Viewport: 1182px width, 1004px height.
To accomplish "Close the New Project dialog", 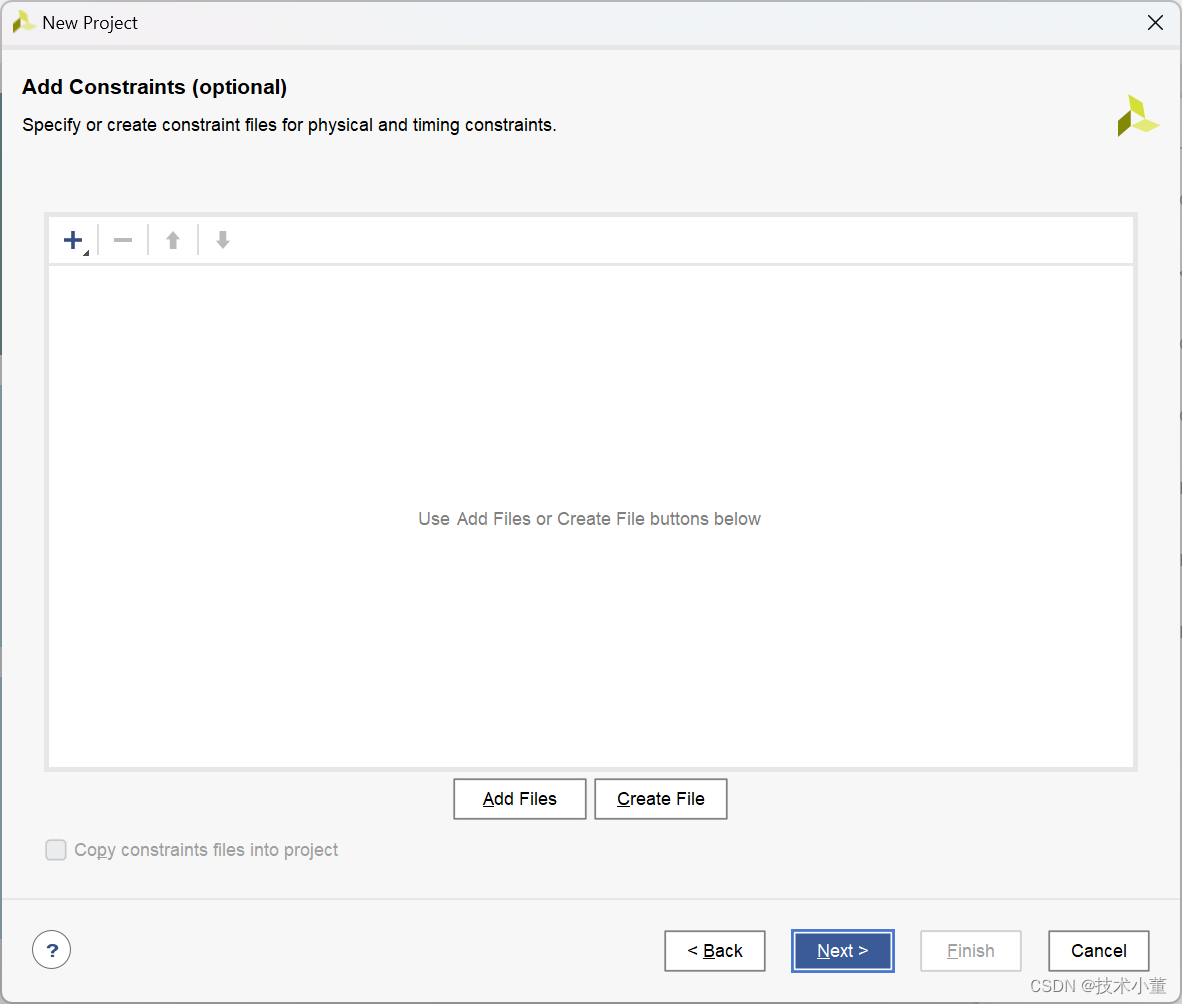I will tap(1155, 23).
